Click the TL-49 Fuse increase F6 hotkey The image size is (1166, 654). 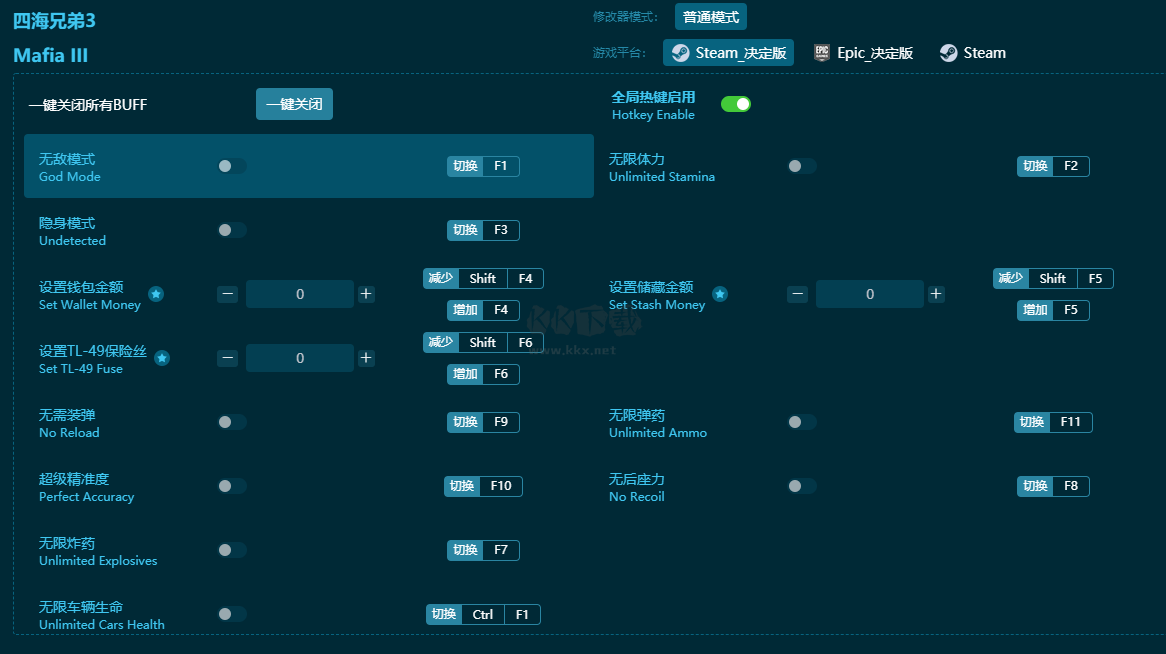pos(483,374)
